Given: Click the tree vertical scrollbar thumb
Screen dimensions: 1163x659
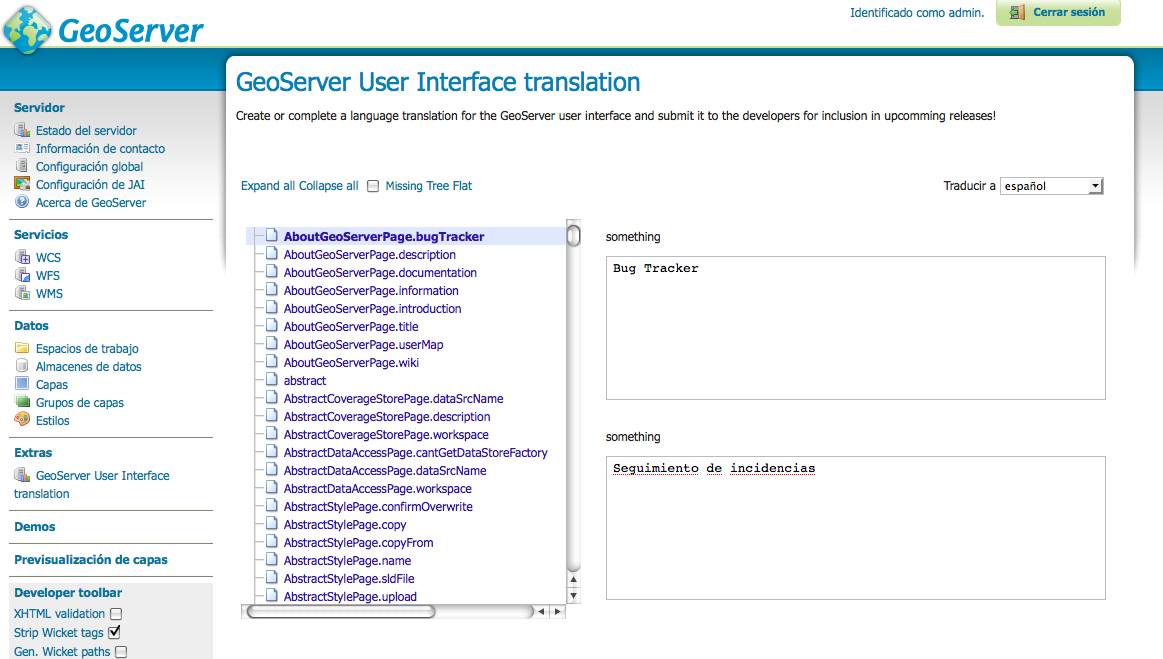Looking at the screenshot, I should (573, 235).
